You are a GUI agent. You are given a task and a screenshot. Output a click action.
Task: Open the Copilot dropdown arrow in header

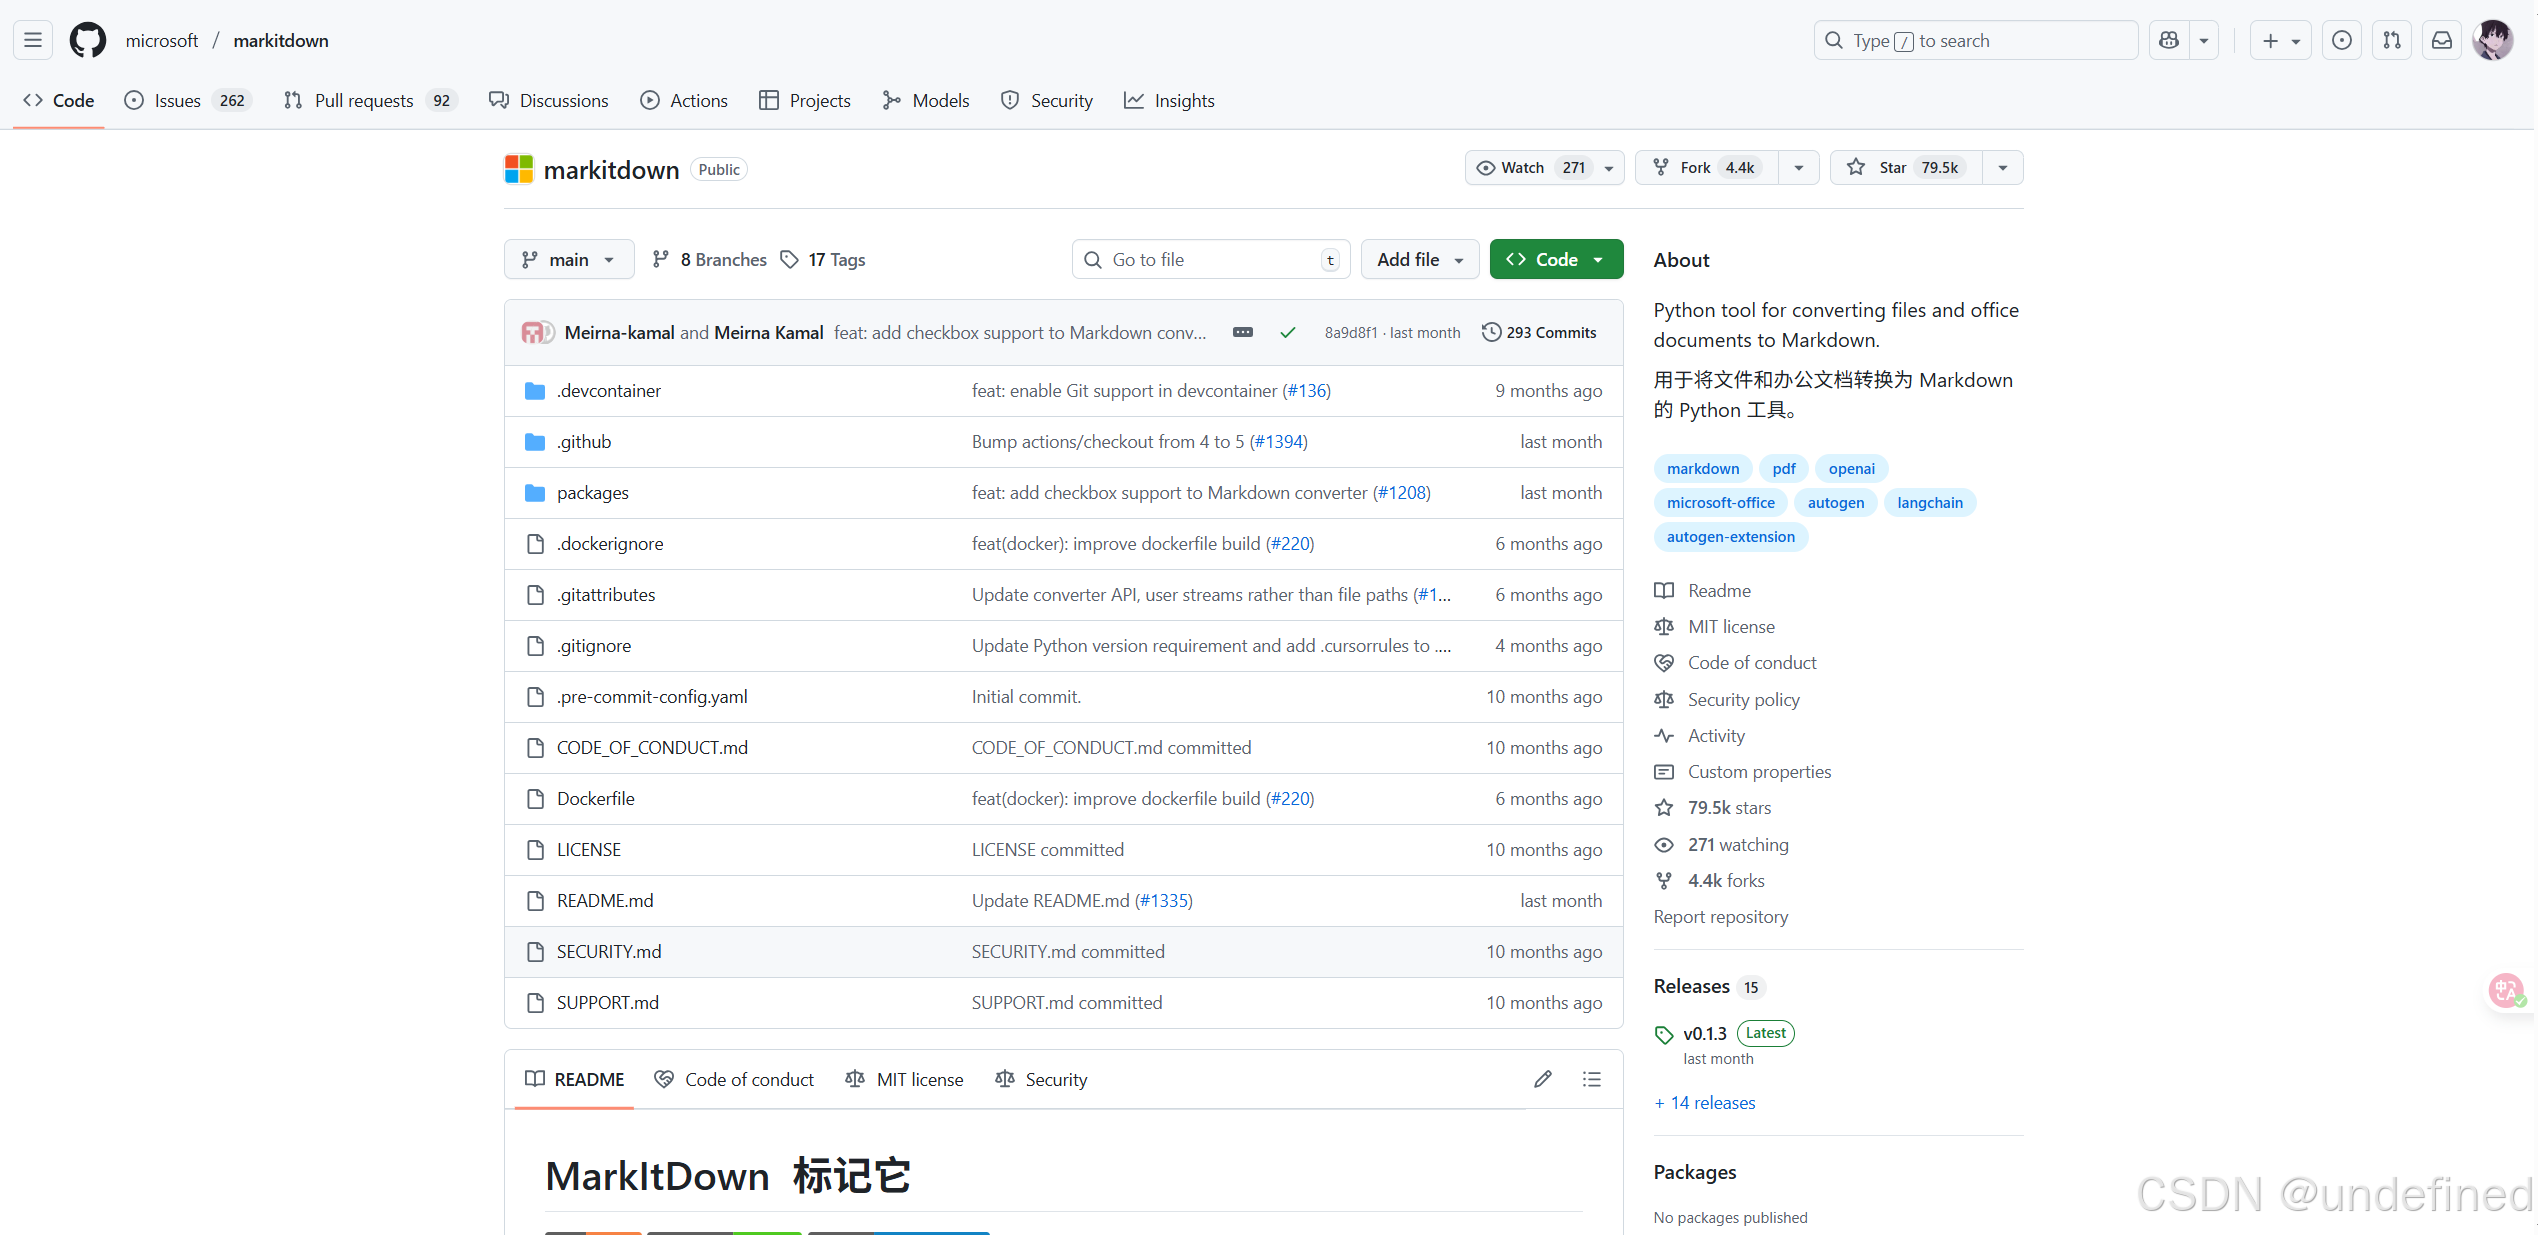2204,40
